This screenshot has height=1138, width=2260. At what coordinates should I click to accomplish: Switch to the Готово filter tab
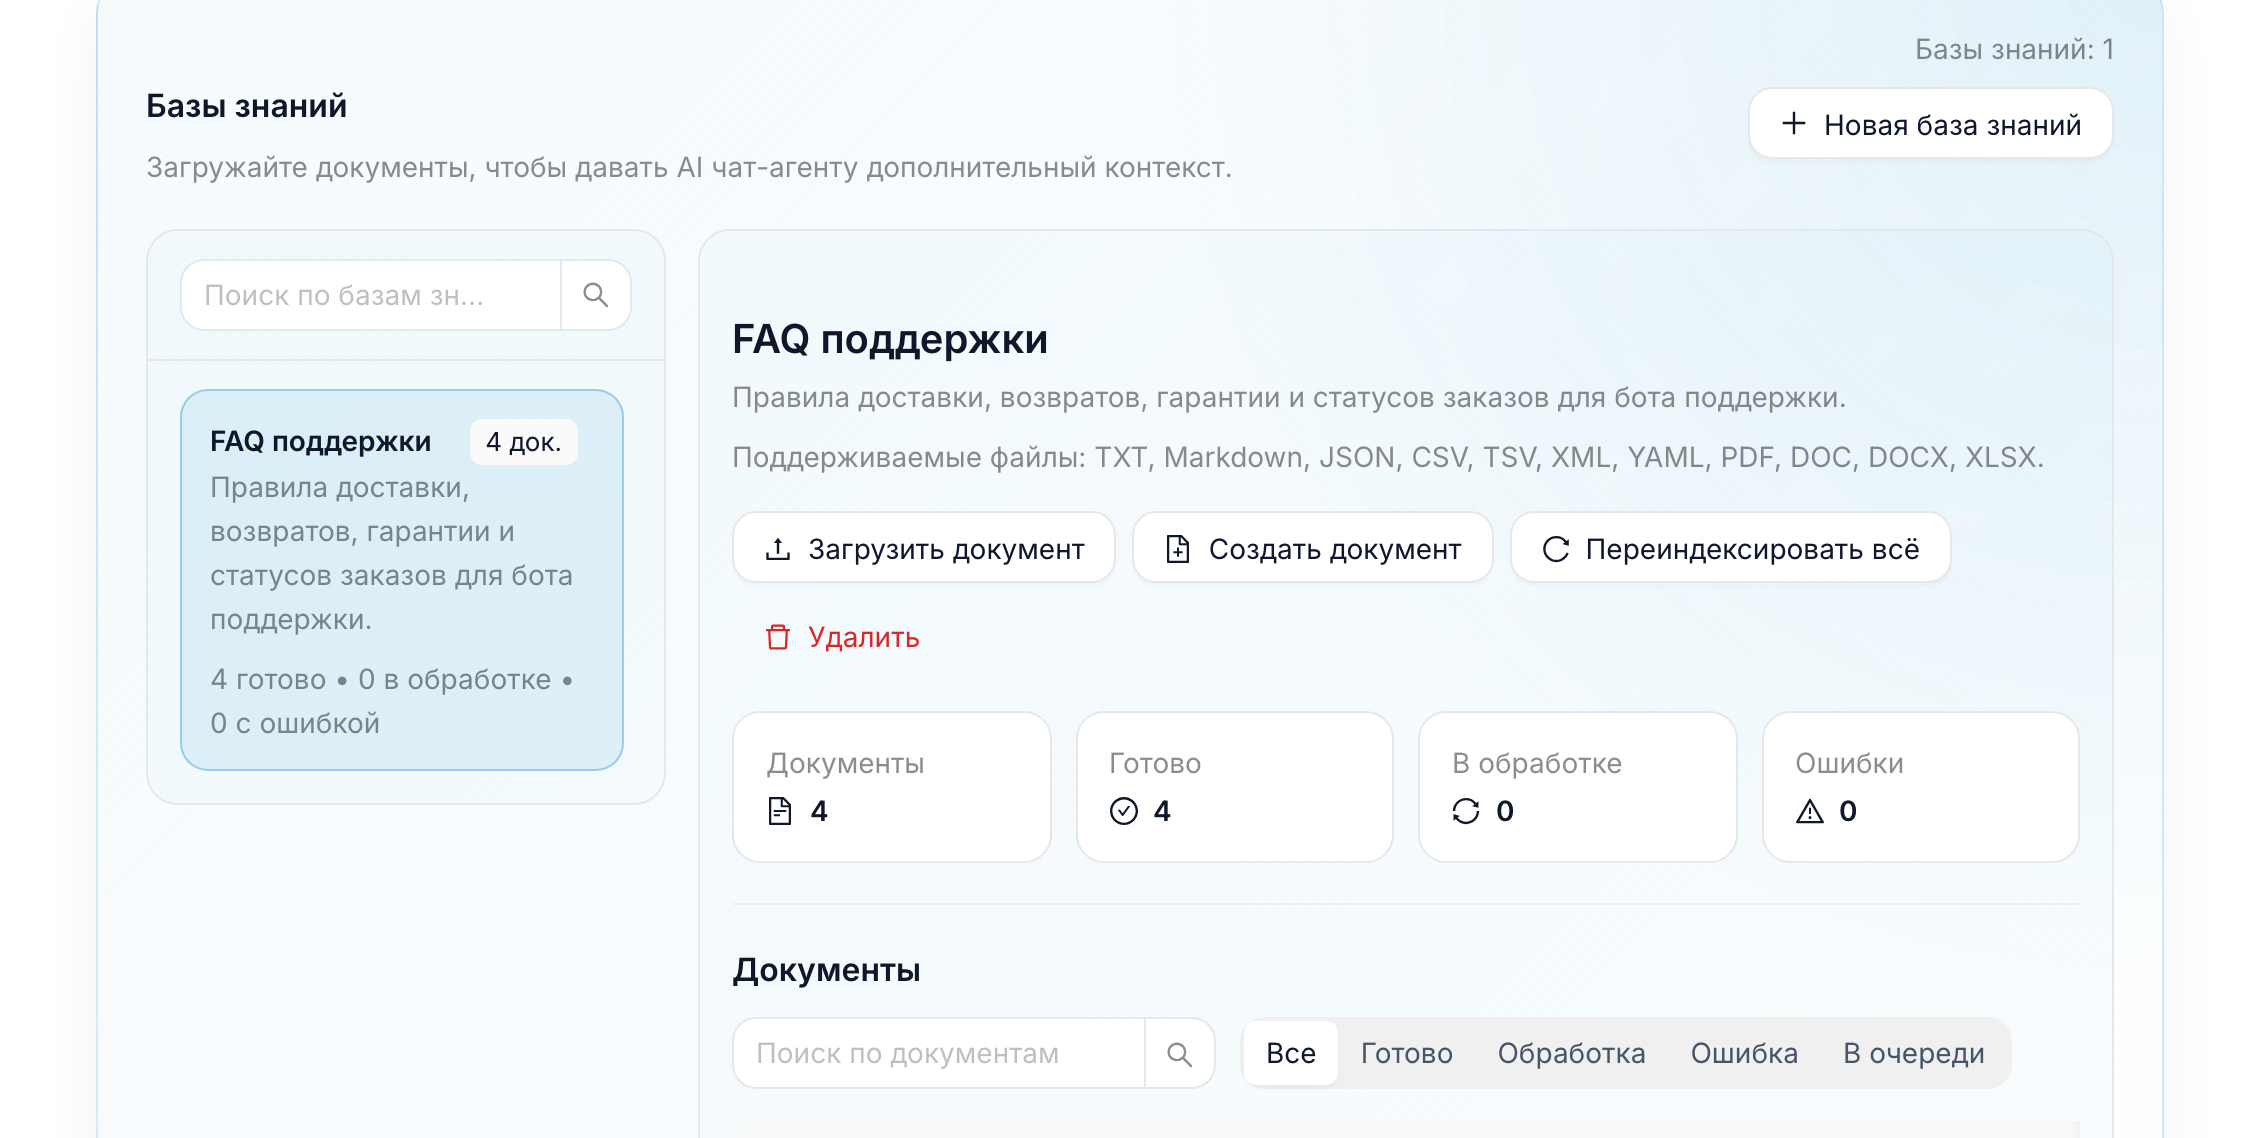1406,1053
